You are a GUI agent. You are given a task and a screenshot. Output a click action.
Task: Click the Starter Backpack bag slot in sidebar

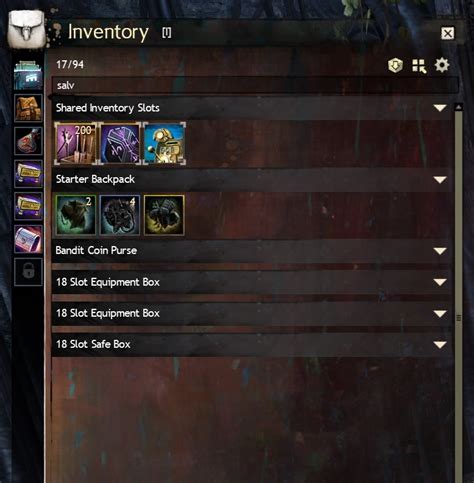tap(28, 108)
